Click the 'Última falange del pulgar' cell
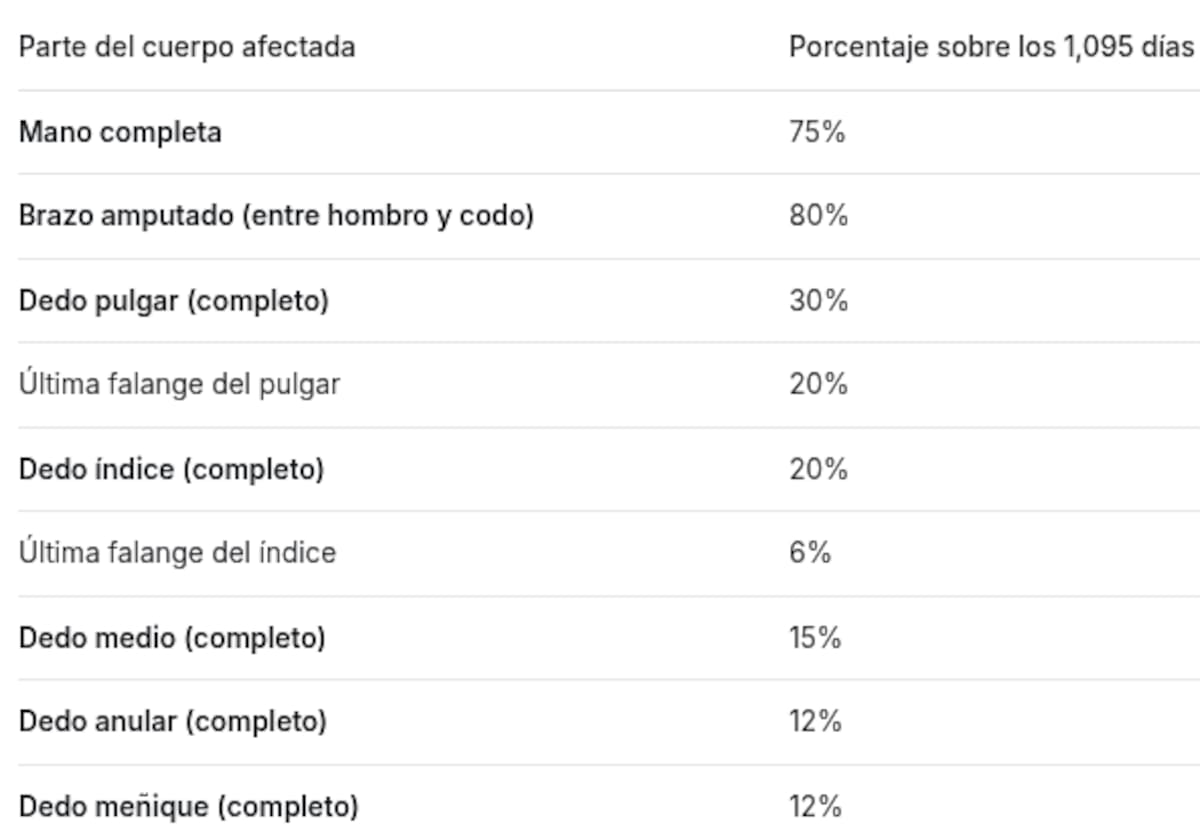This screenshot has height=833, width=1200. click(180, 384)
